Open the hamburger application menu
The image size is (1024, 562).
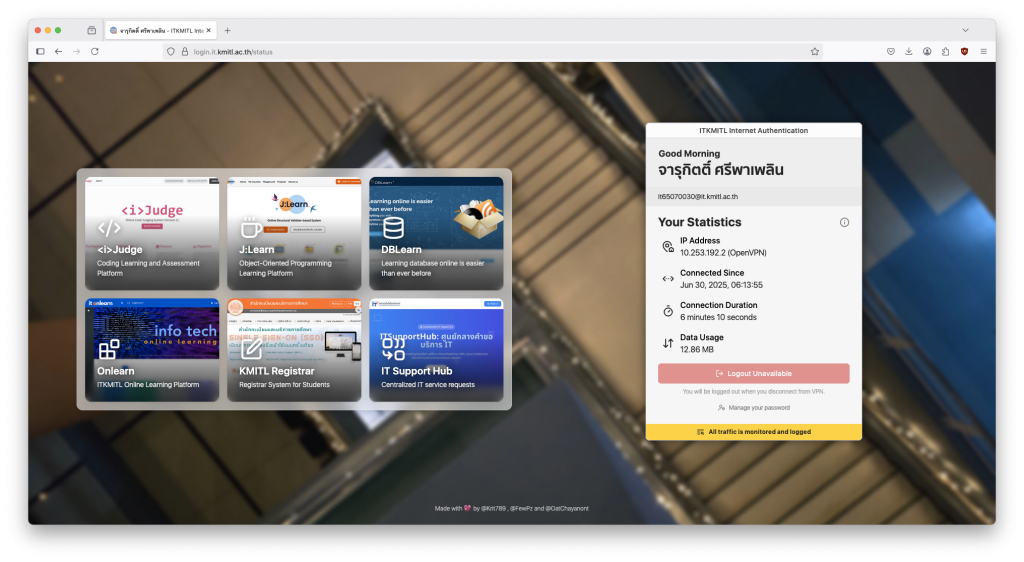984,52
